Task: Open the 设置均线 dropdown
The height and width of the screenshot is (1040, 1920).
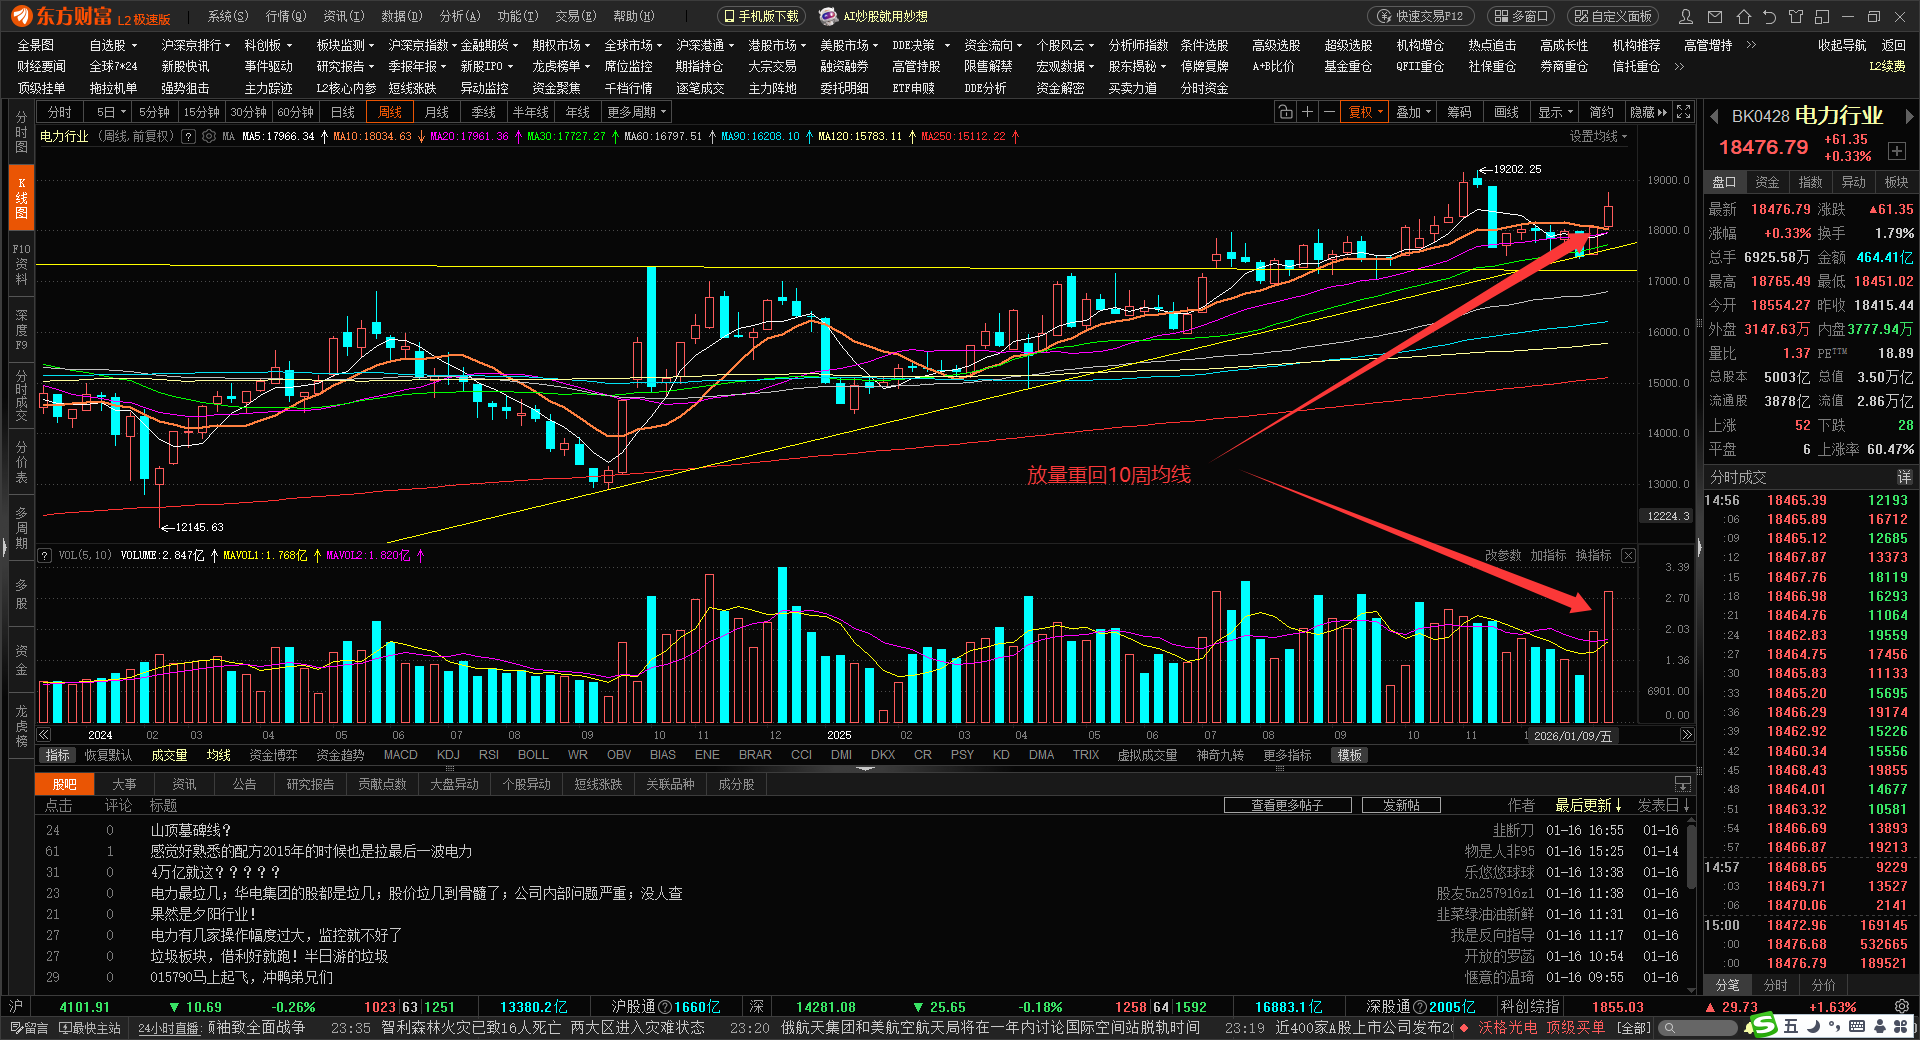Action: 1597,136
